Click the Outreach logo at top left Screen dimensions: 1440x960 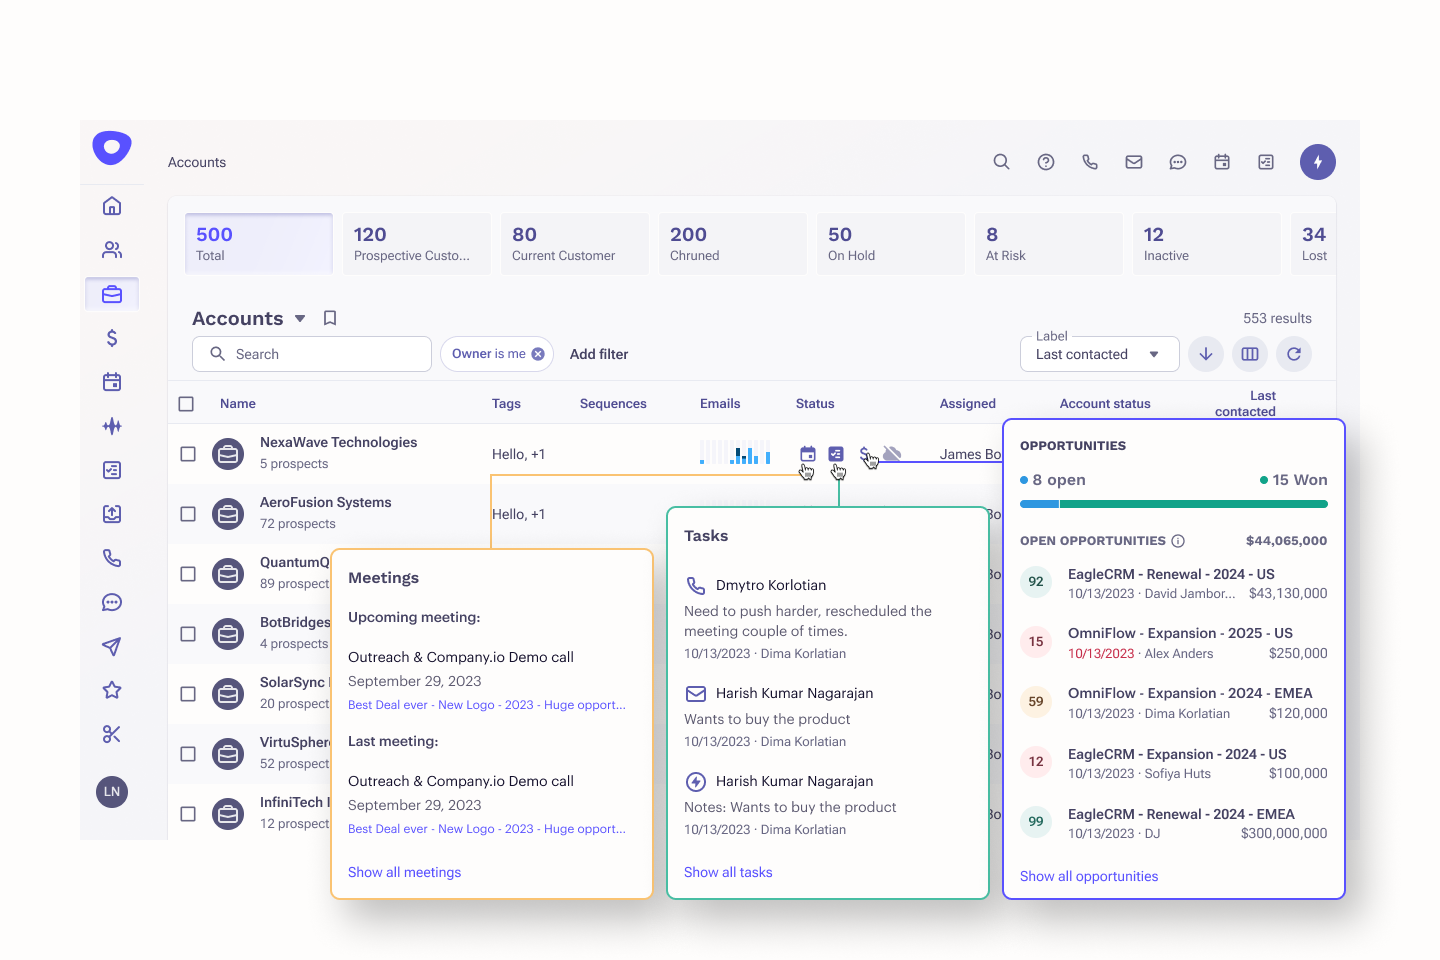pyautogui.click(x=112, y=148)
